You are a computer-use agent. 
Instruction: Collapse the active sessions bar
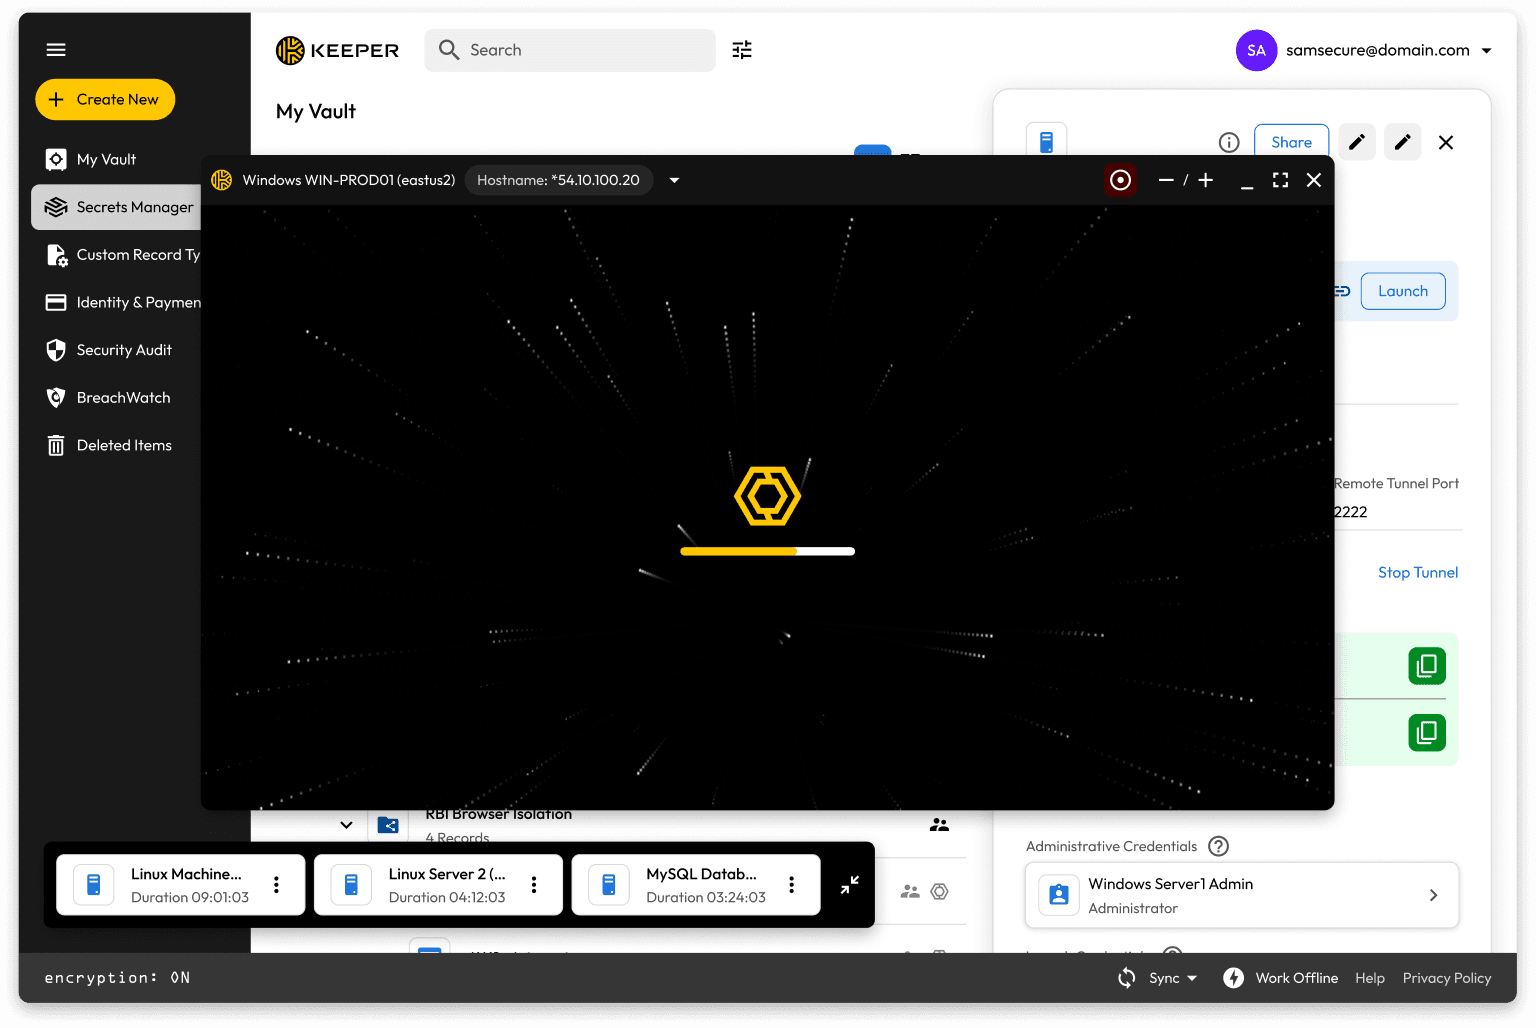tap(850, 885)
